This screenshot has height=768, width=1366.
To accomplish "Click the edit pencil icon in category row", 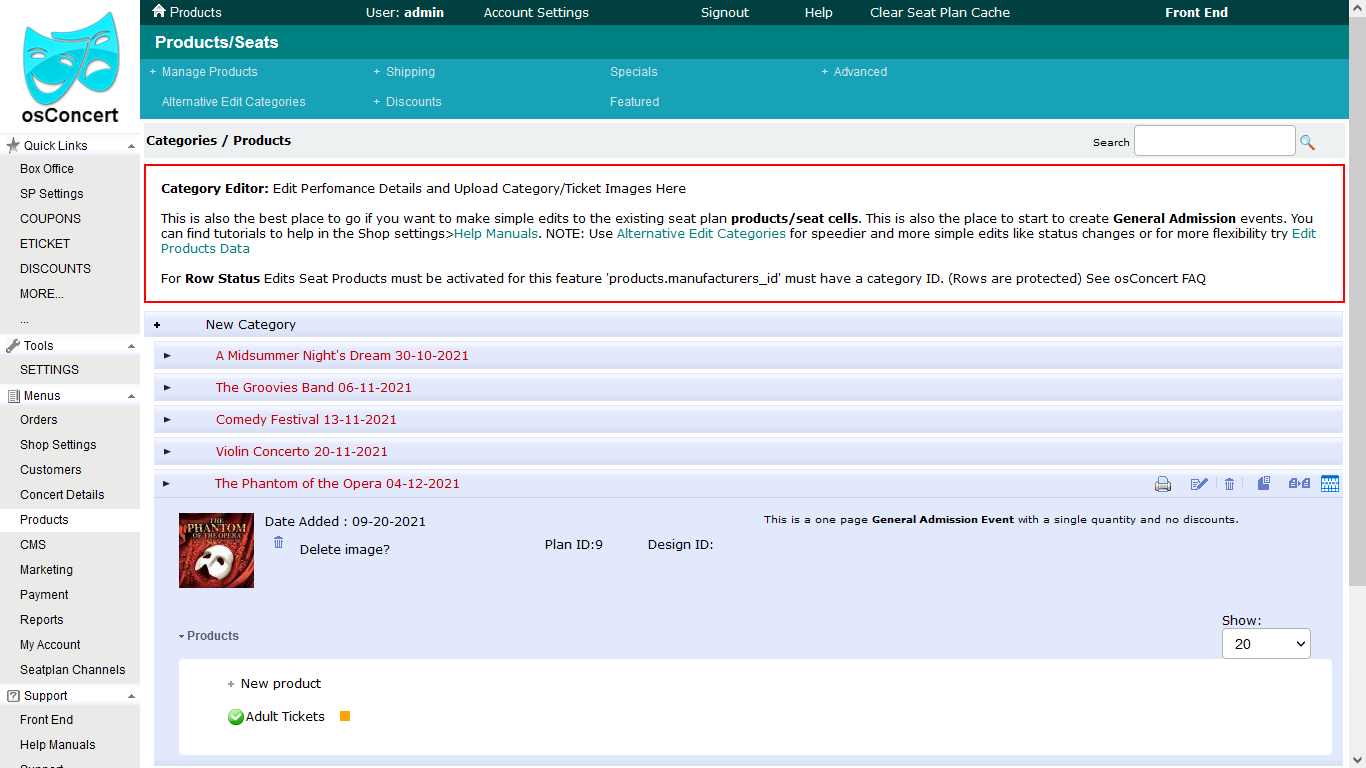I will coord(1199,484).
